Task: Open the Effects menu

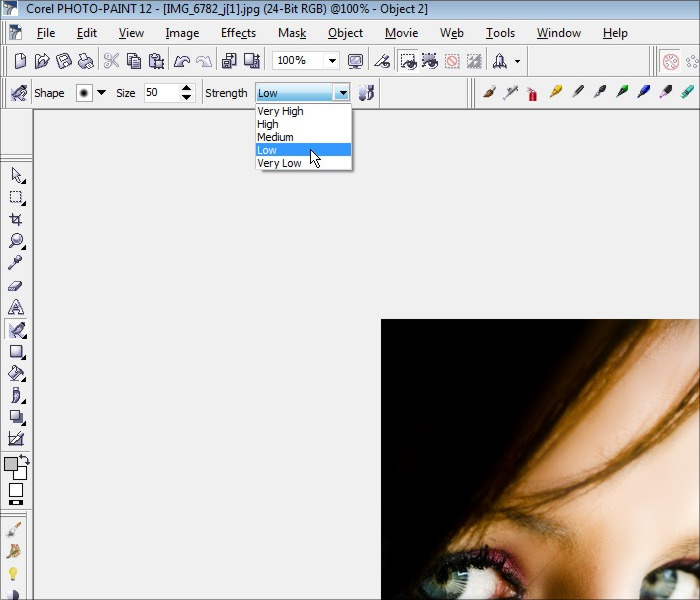Action: coord(238,33)
